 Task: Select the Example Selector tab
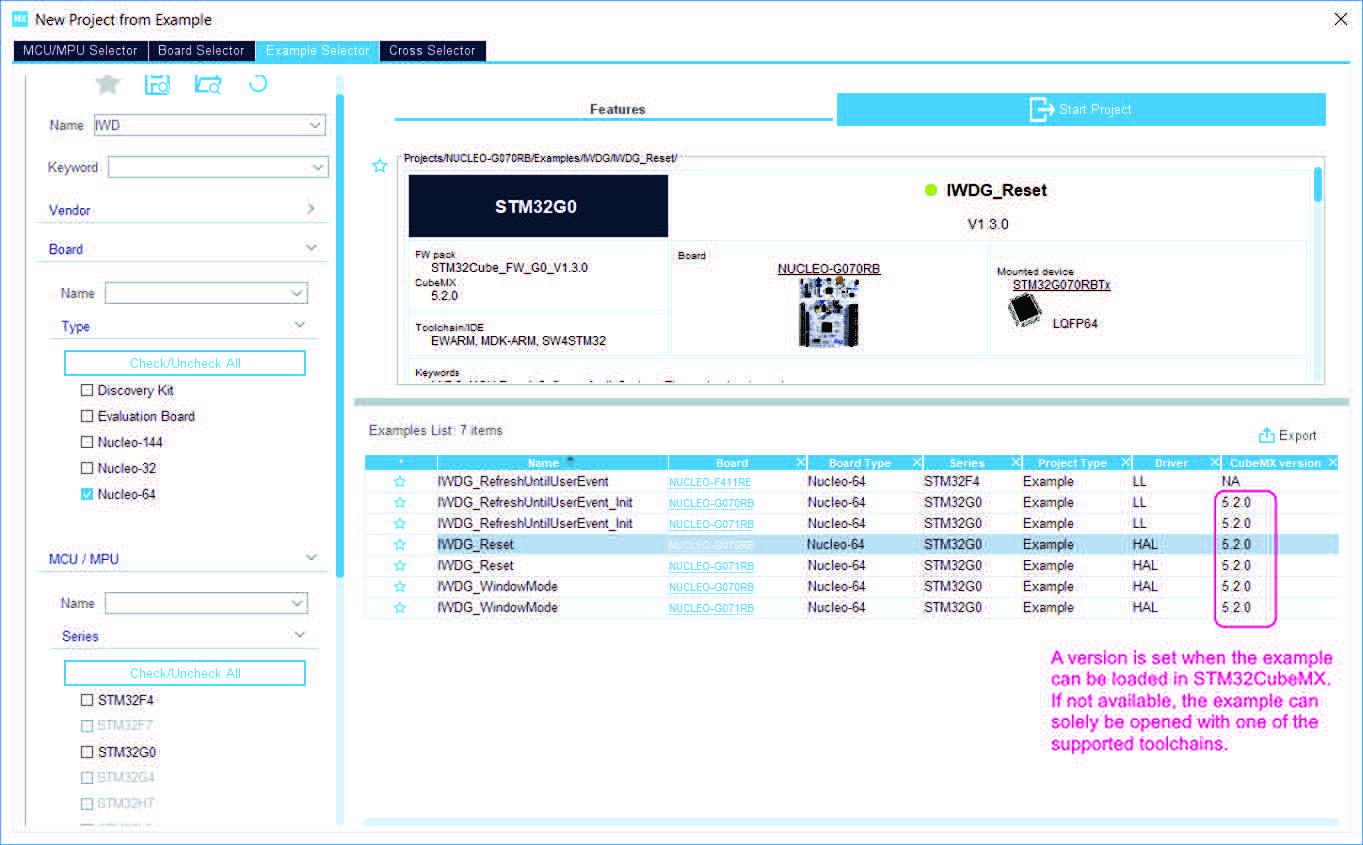317,50
